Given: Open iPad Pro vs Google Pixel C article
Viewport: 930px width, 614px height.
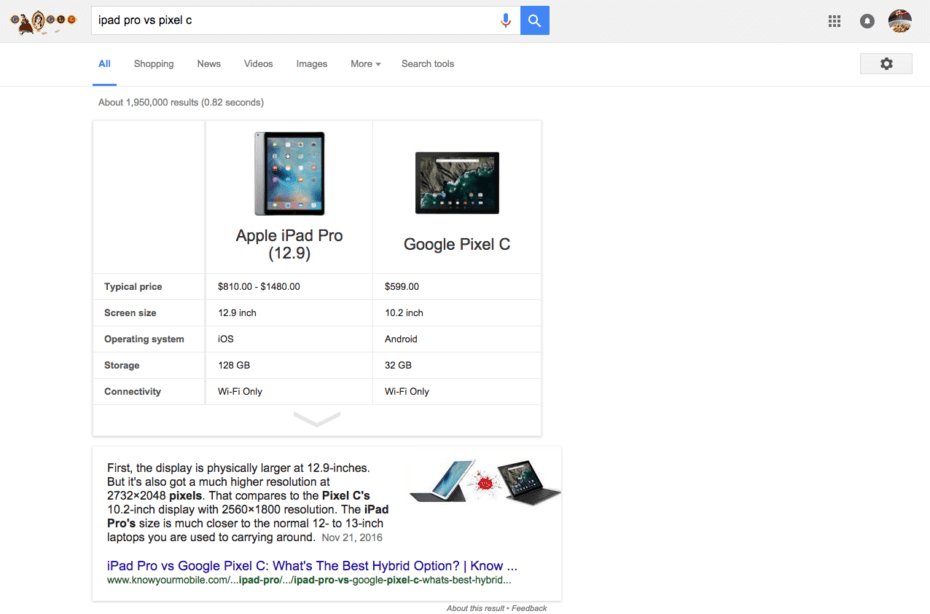Looking at the screenshot, I should 312,565.
